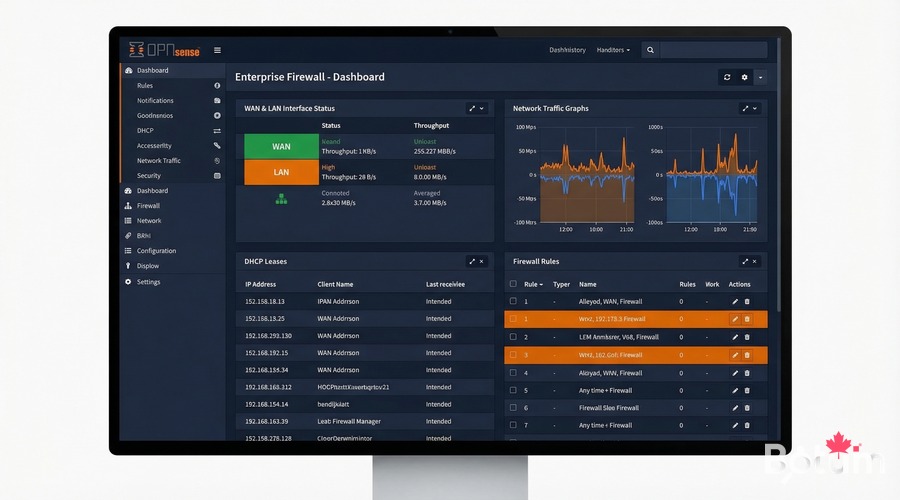
Task: Open Firewall section in sidebar
Action: tap(148, 206)
